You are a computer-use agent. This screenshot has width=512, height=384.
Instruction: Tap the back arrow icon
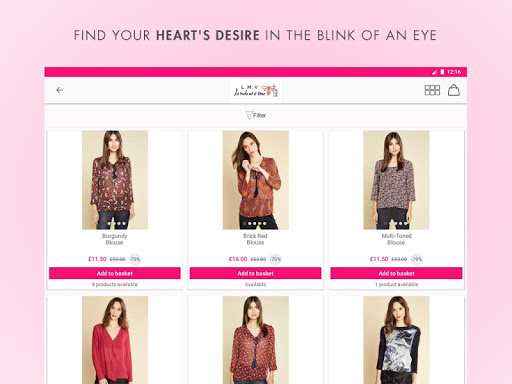click(x=60, y=90)
